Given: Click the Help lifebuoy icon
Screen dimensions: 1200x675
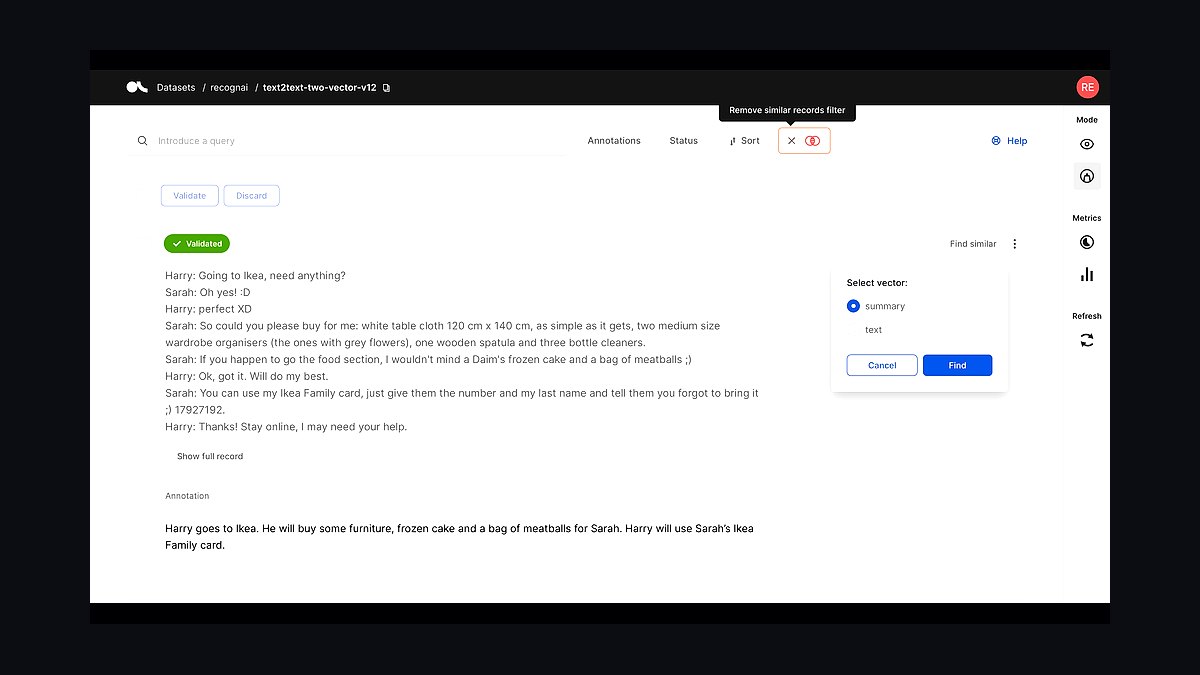Looking at the screenshot, I should coord(996,141).
